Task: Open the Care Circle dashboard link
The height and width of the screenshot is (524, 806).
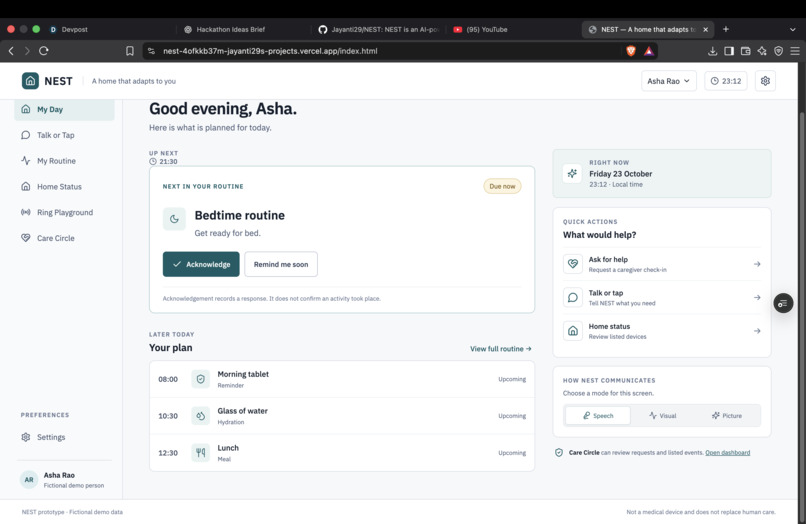Action: (x=727, y=453)
